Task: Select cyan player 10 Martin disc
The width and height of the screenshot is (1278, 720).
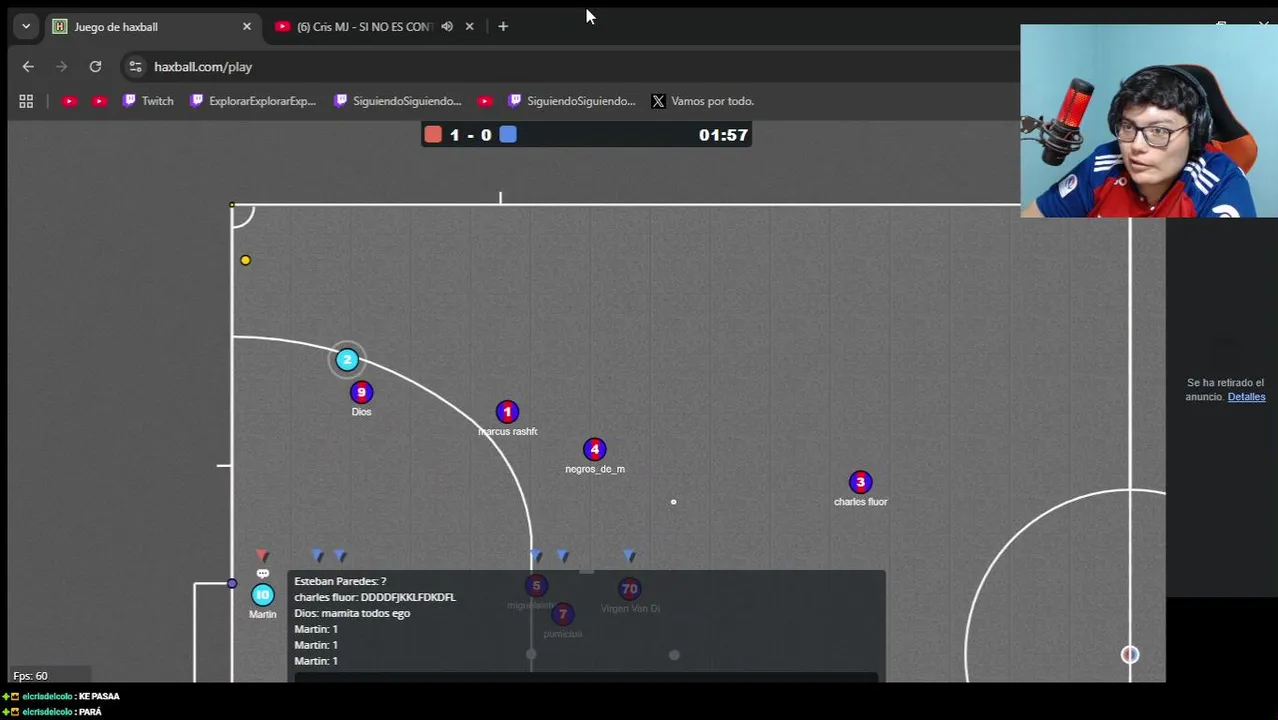Action: (262, 595)
